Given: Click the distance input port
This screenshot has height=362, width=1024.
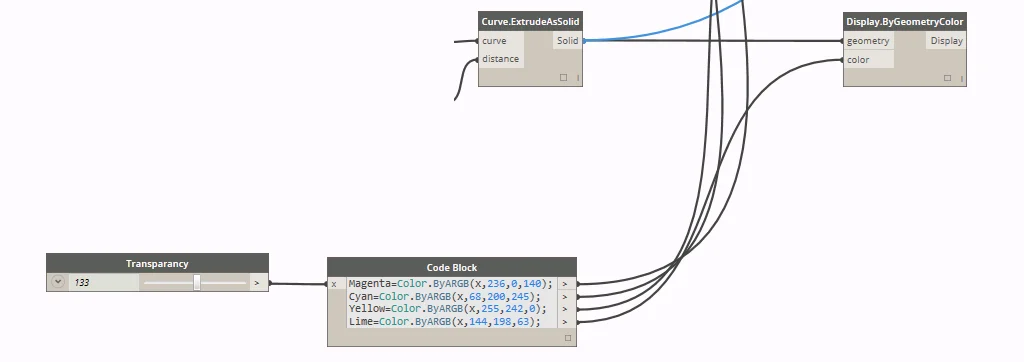Looking at the screenshot, I should [x=501, y=59].
